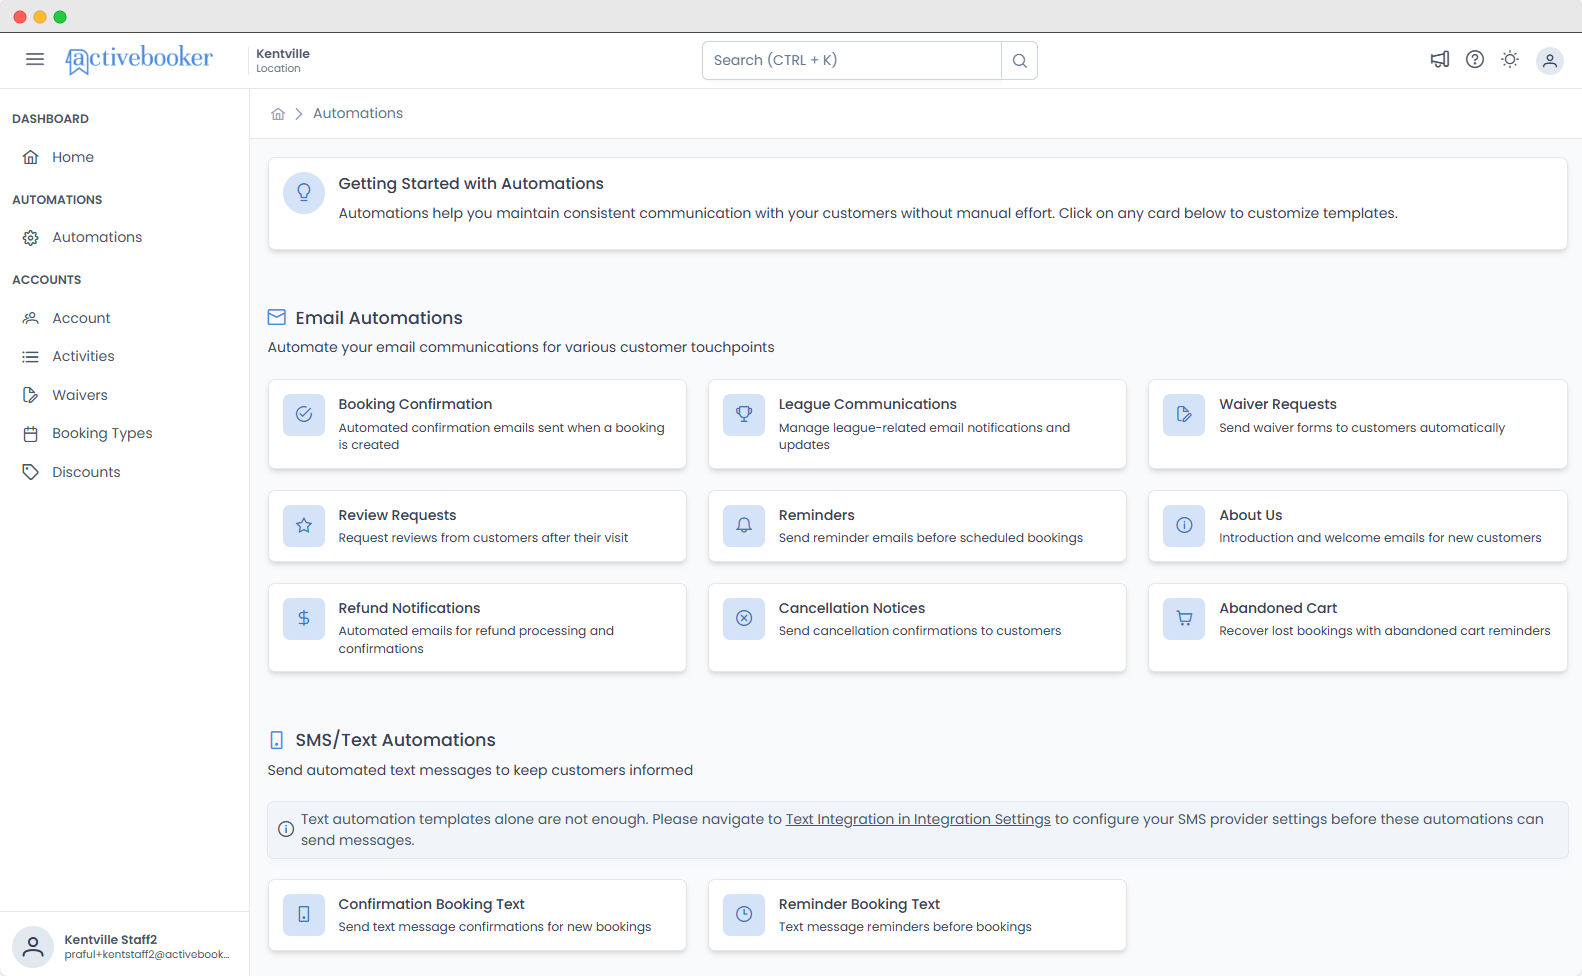This screenshot has height=976, width=1582.
Task: Click the breadcrumb chevron separator
Action: tap(299, 114)
